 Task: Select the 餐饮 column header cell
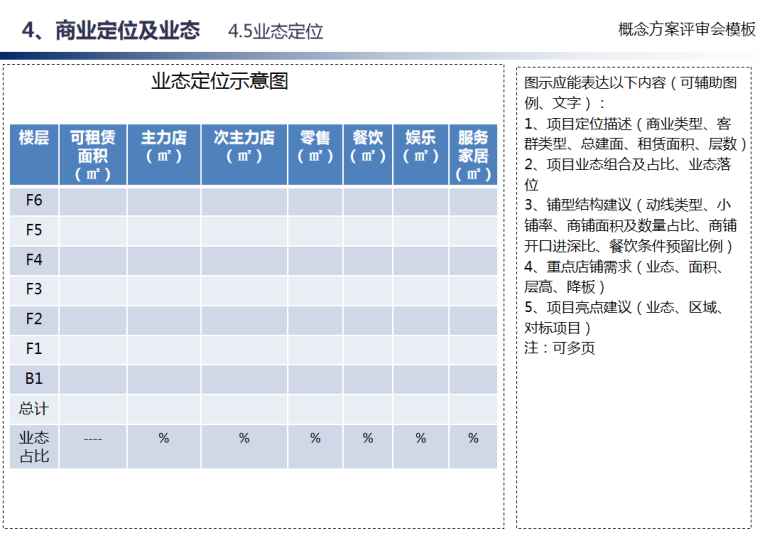pyautogui.click(x=368, y=146)
